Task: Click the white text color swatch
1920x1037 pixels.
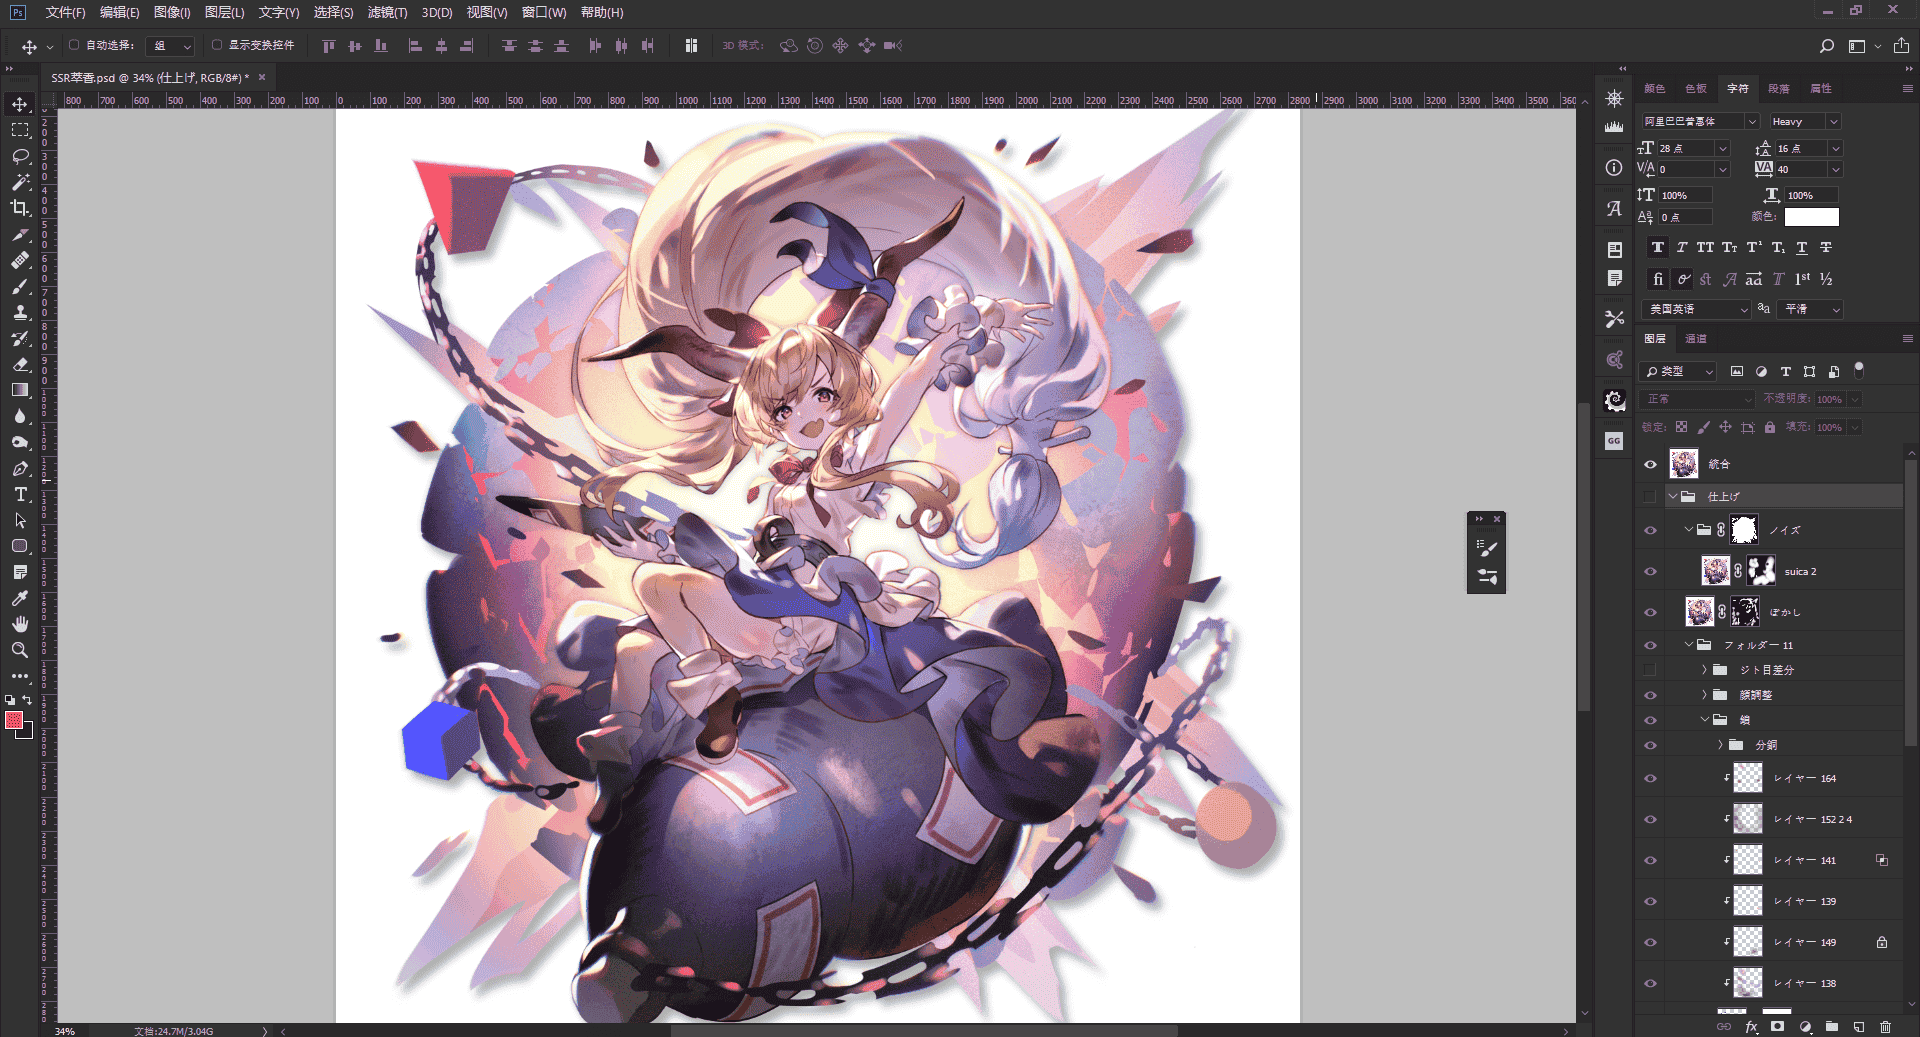Action: coord(1811,217)
